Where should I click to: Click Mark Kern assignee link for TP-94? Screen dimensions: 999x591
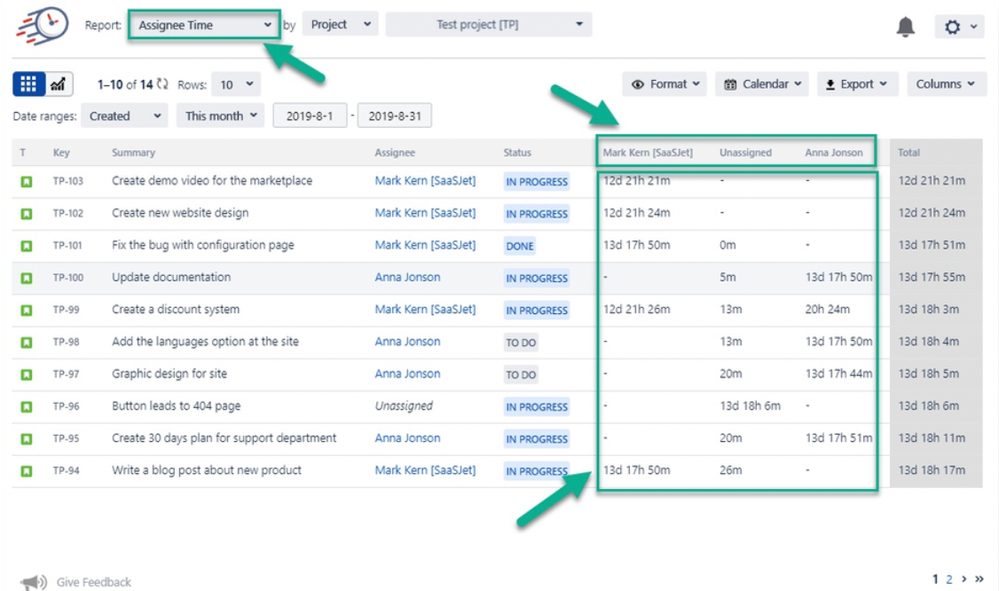coord(425,470)
